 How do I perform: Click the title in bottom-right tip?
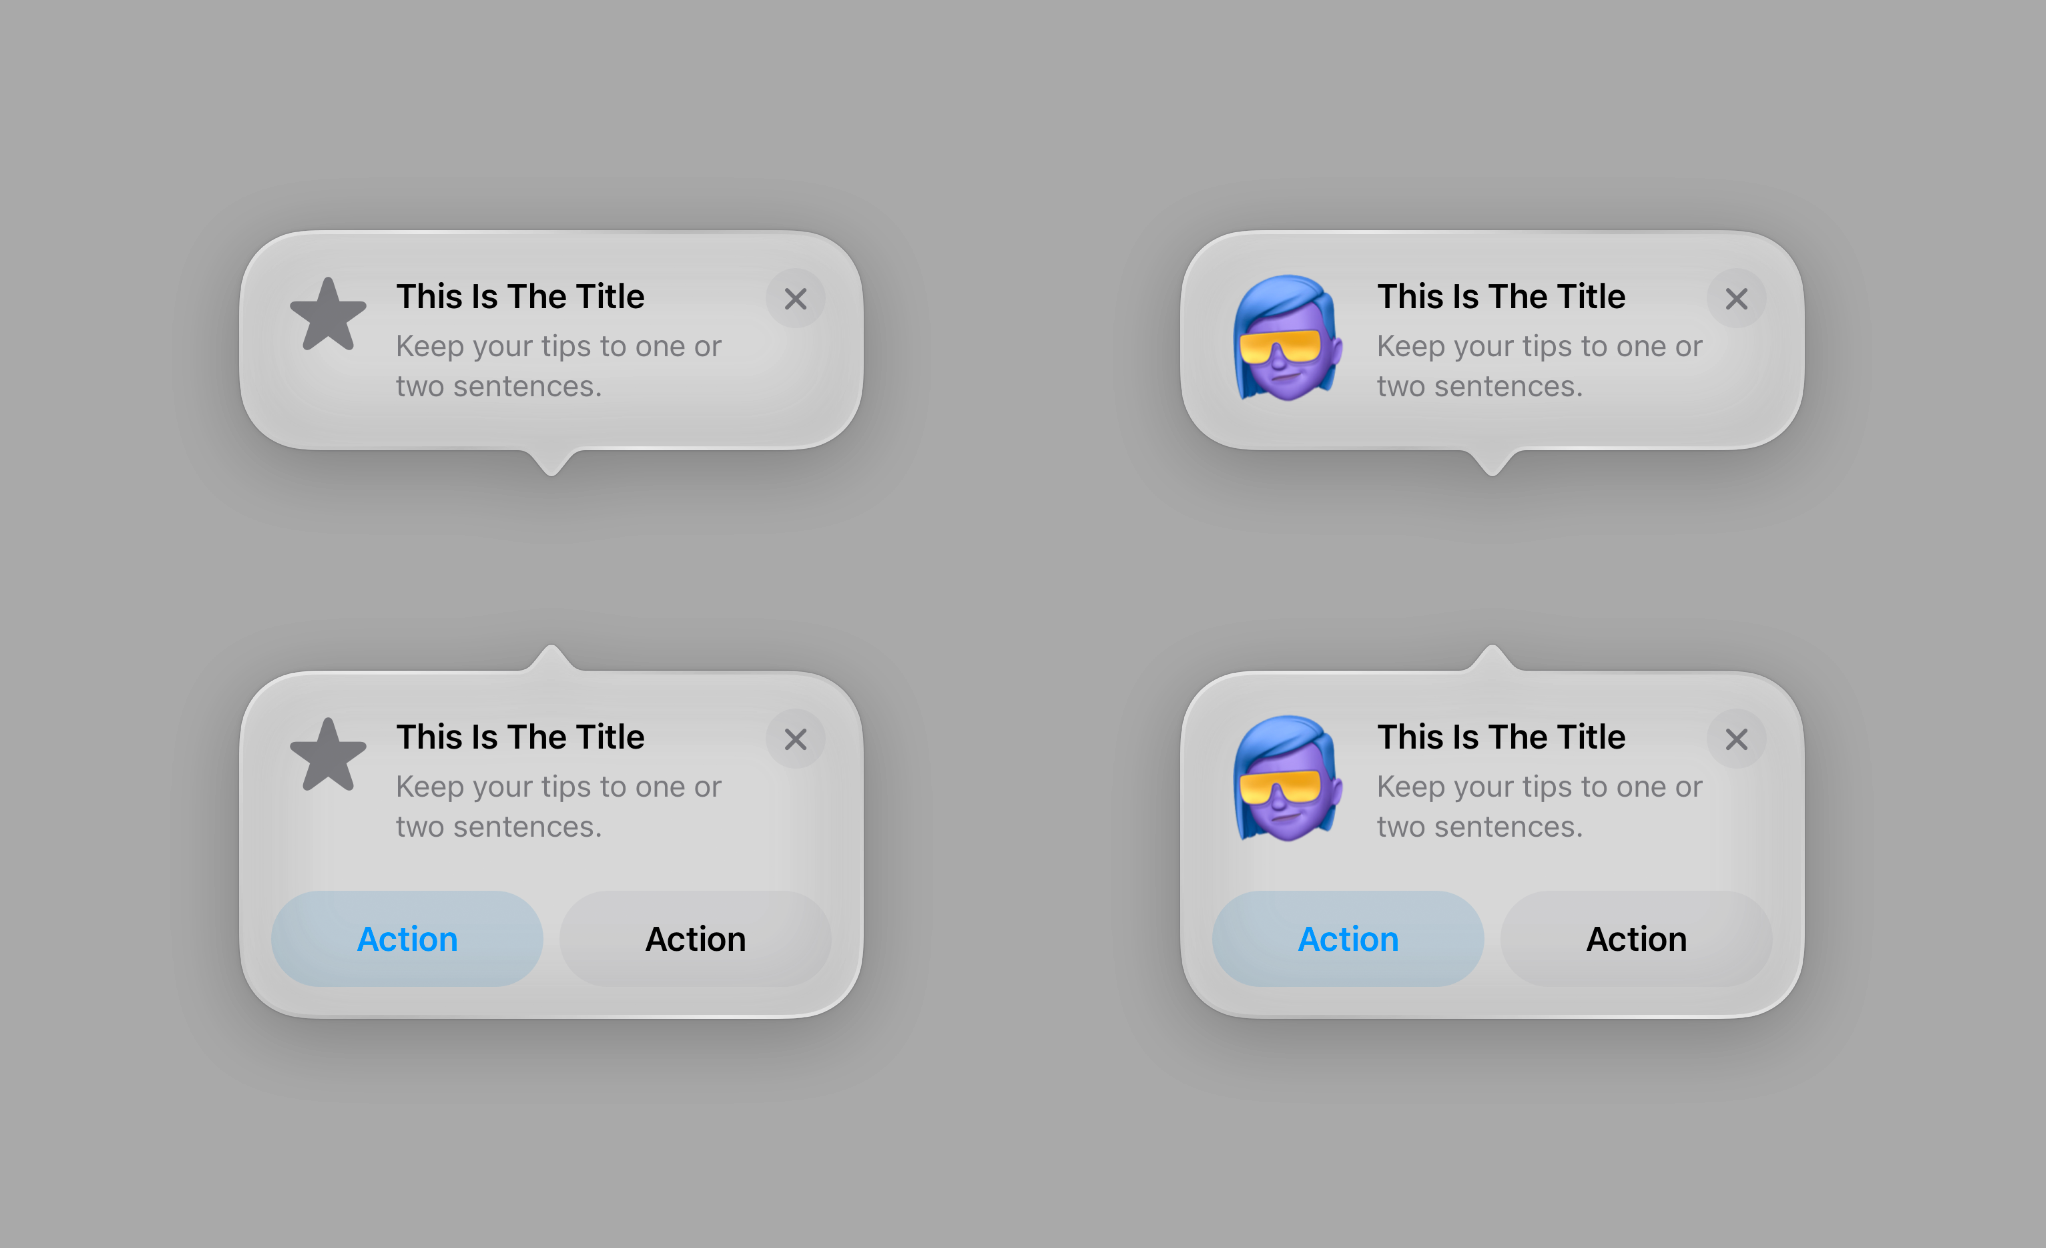(1501, 737)
